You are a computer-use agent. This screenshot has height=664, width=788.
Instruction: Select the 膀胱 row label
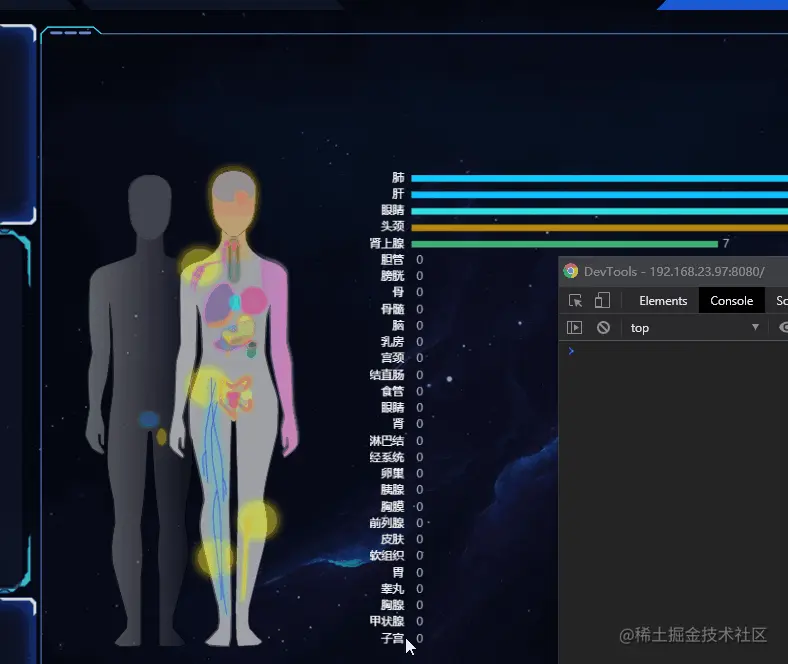[x=392, y=275]
